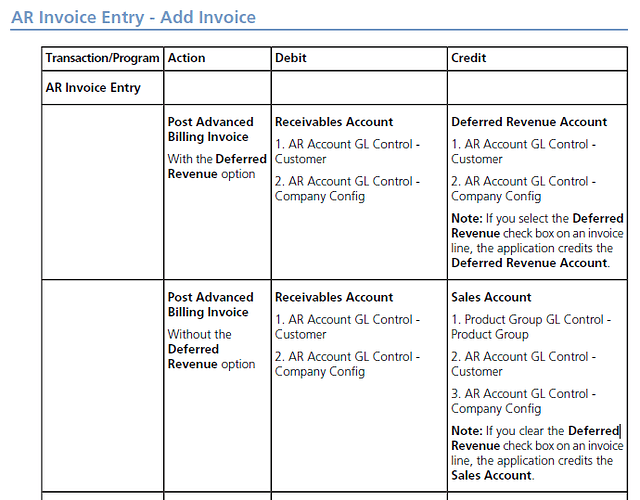This screenshot has height=500, width=640.
Task: Select the Transaction/Program column header
Action: (x=102, y=58)
